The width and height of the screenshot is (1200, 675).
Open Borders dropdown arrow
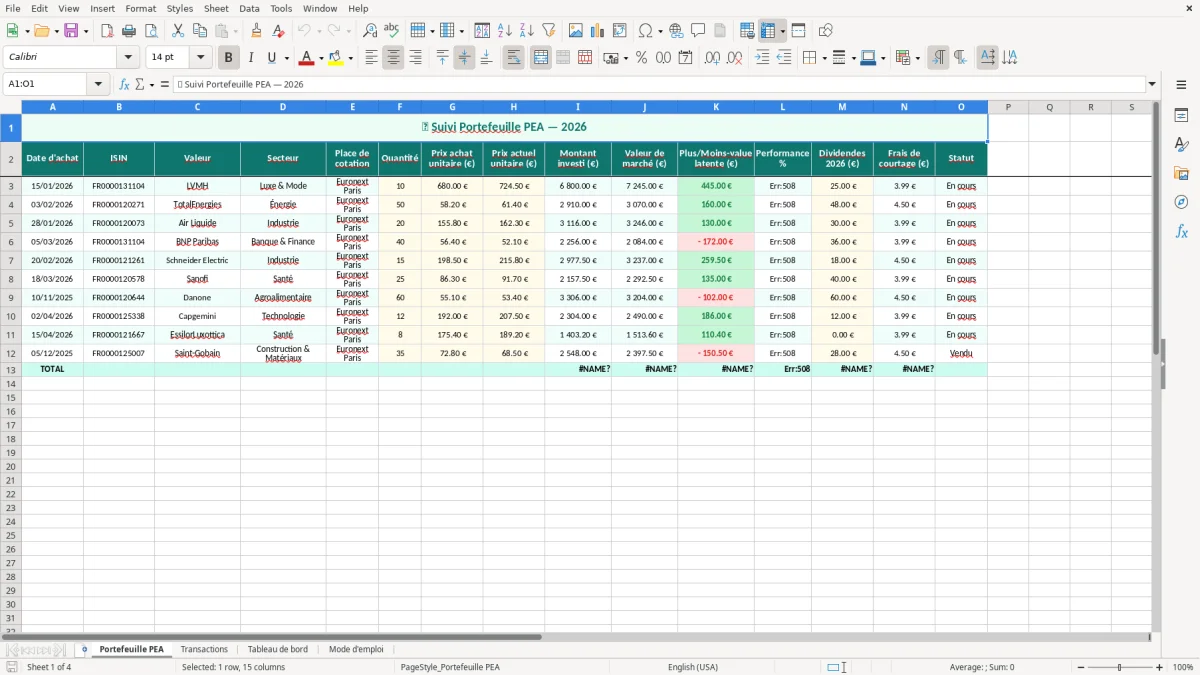point(824,58)
